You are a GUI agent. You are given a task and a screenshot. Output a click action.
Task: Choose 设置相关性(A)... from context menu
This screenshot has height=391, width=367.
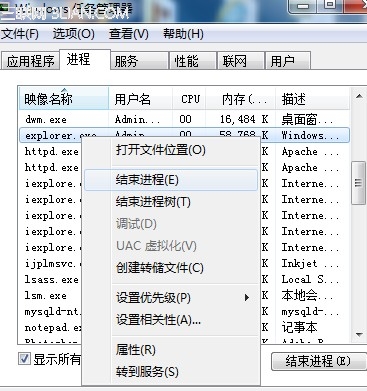(x=171, y=320)
